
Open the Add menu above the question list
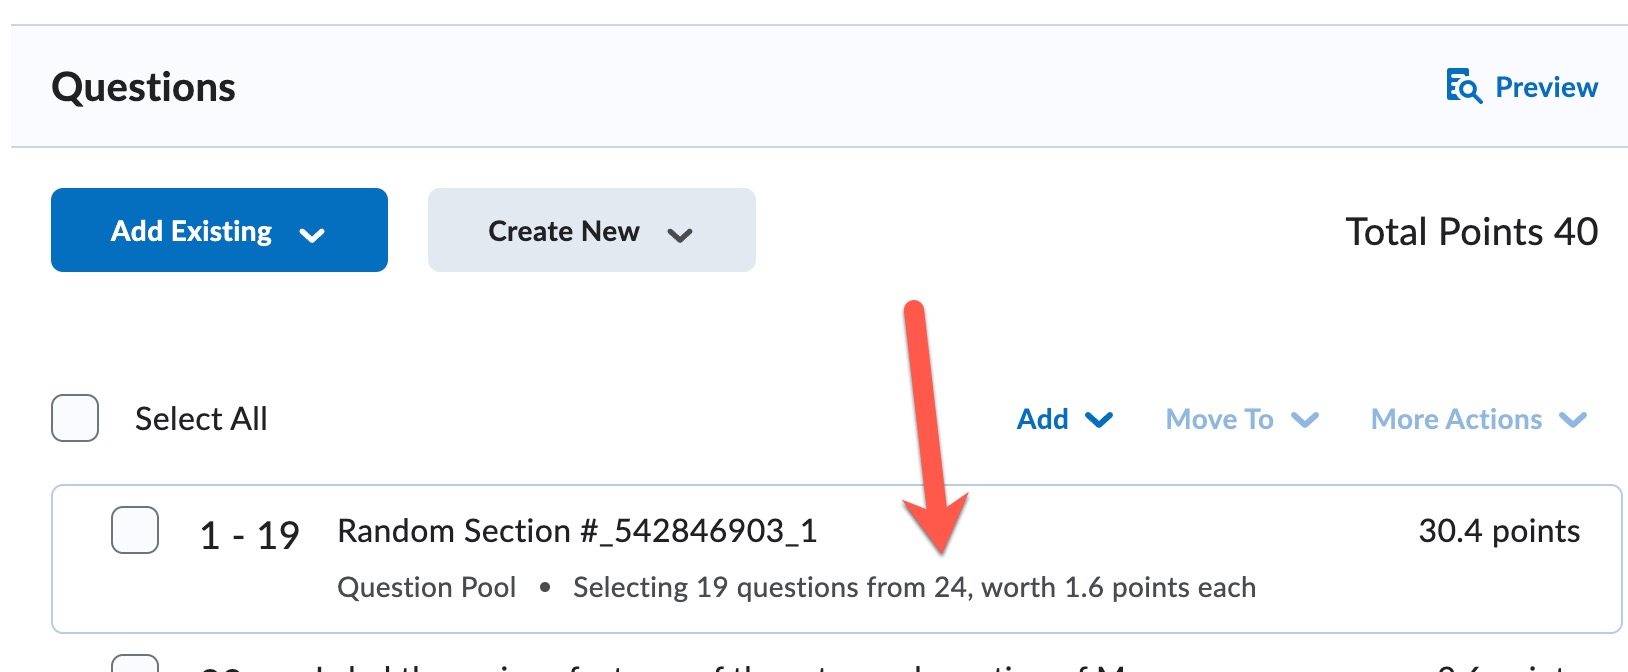[1043, 419]
